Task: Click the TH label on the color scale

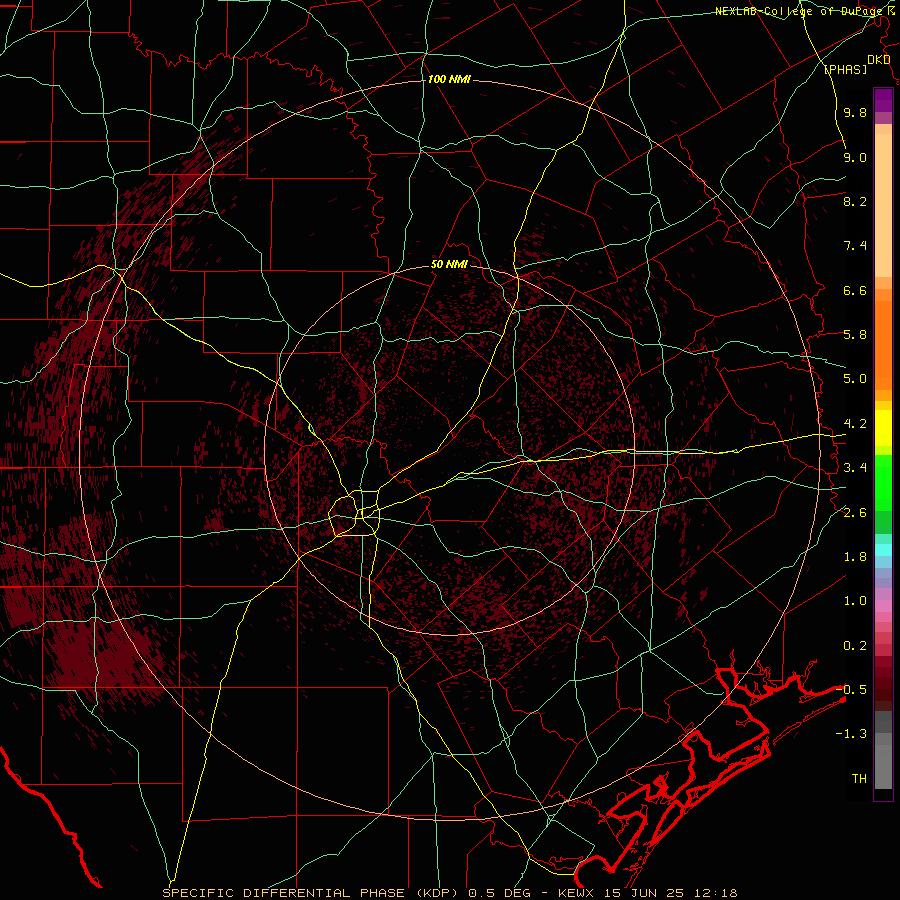Action: tap(859, 779)
